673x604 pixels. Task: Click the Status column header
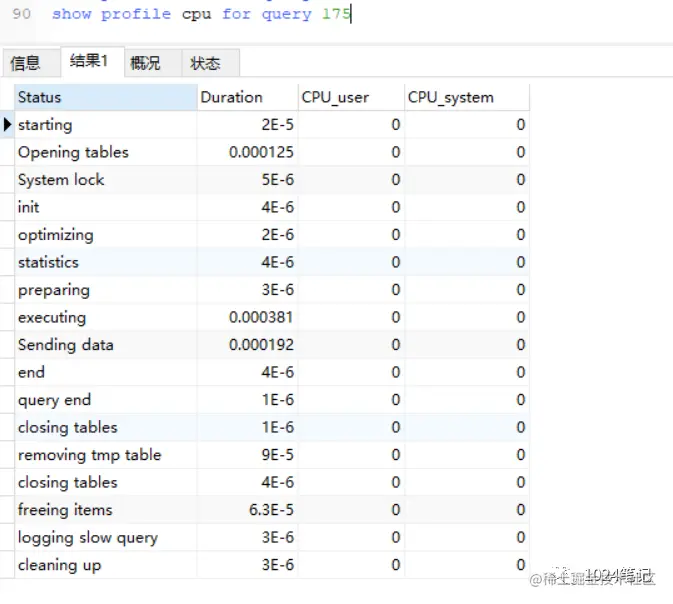(x=106, y=97)
